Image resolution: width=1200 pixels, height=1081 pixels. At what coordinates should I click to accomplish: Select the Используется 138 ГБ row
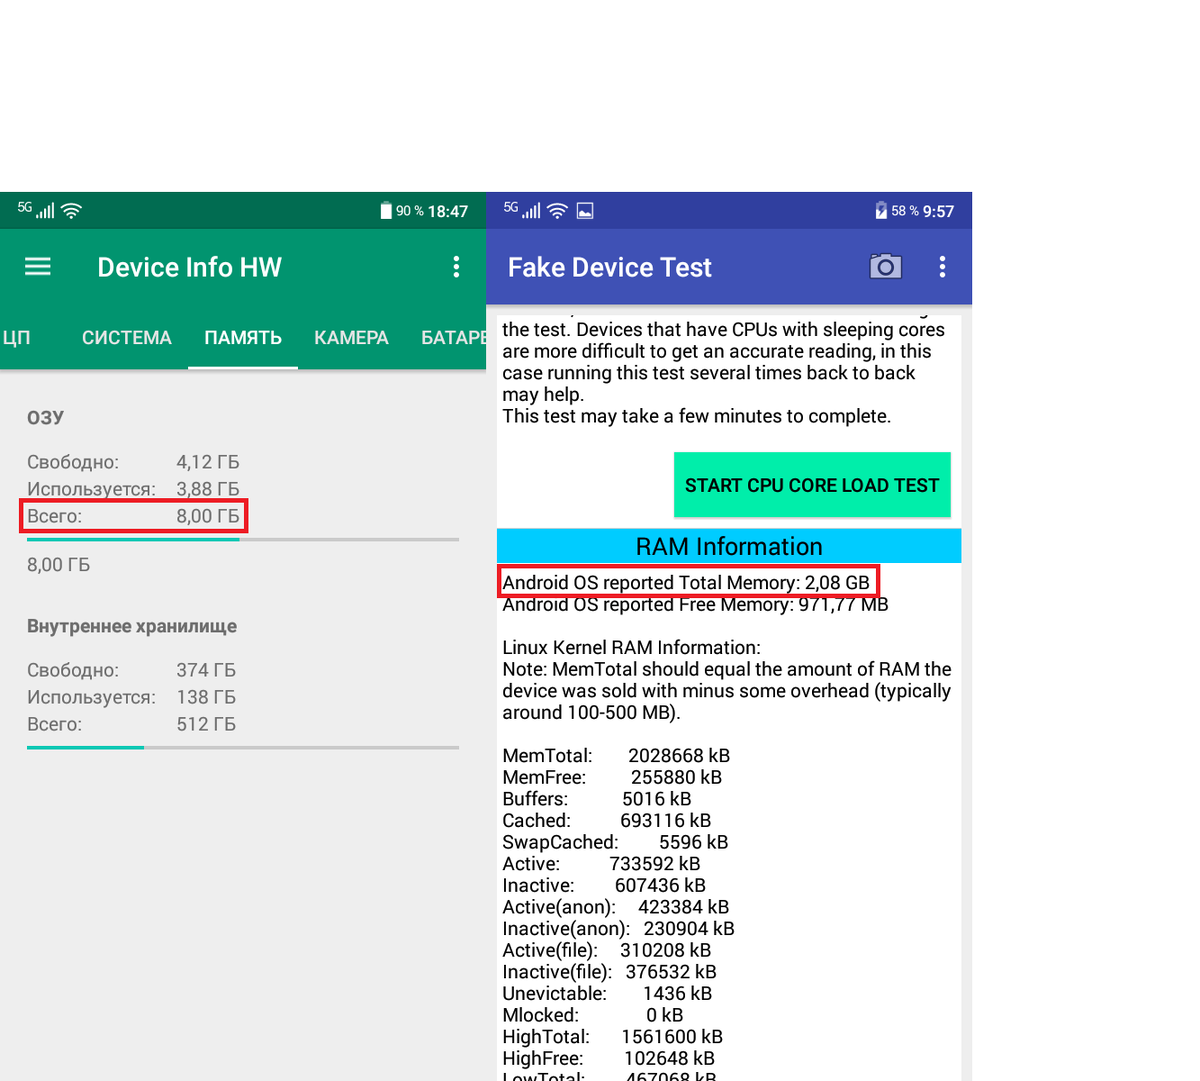point(131,697)
